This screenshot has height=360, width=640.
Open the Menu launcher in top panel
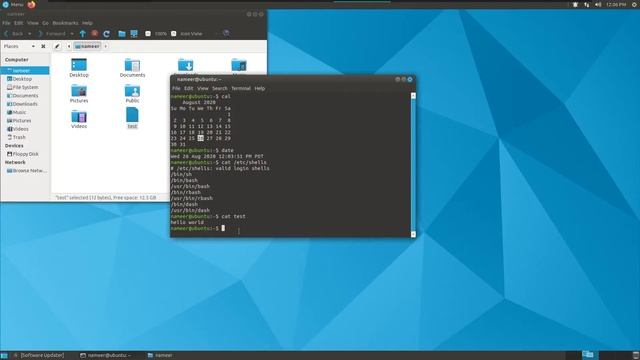[x=13, y=4]
